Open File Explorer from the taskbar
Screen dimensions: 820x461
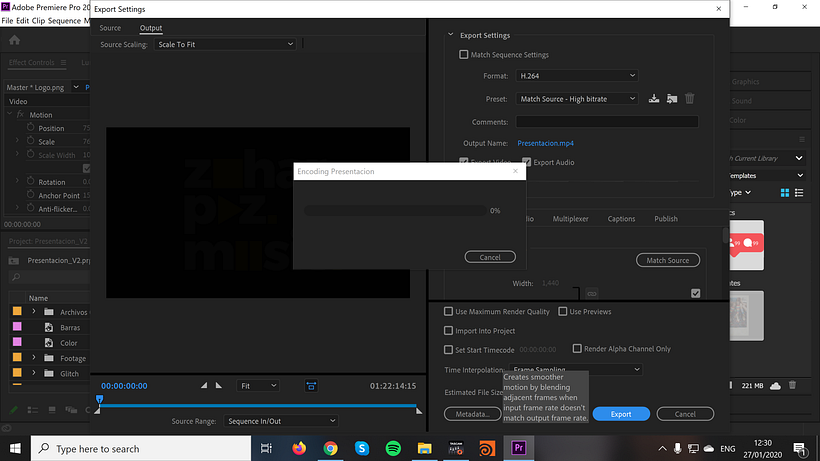(425, 448)
